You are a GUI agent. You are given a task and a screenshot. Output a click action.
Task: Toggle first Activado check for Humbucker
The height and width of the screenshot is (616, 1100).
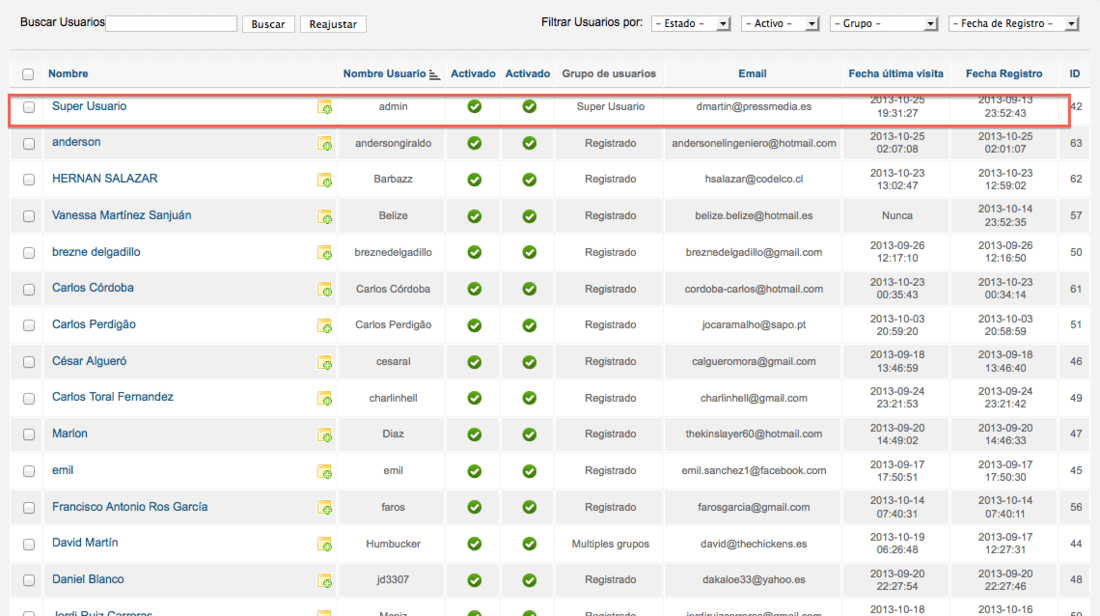474,544
